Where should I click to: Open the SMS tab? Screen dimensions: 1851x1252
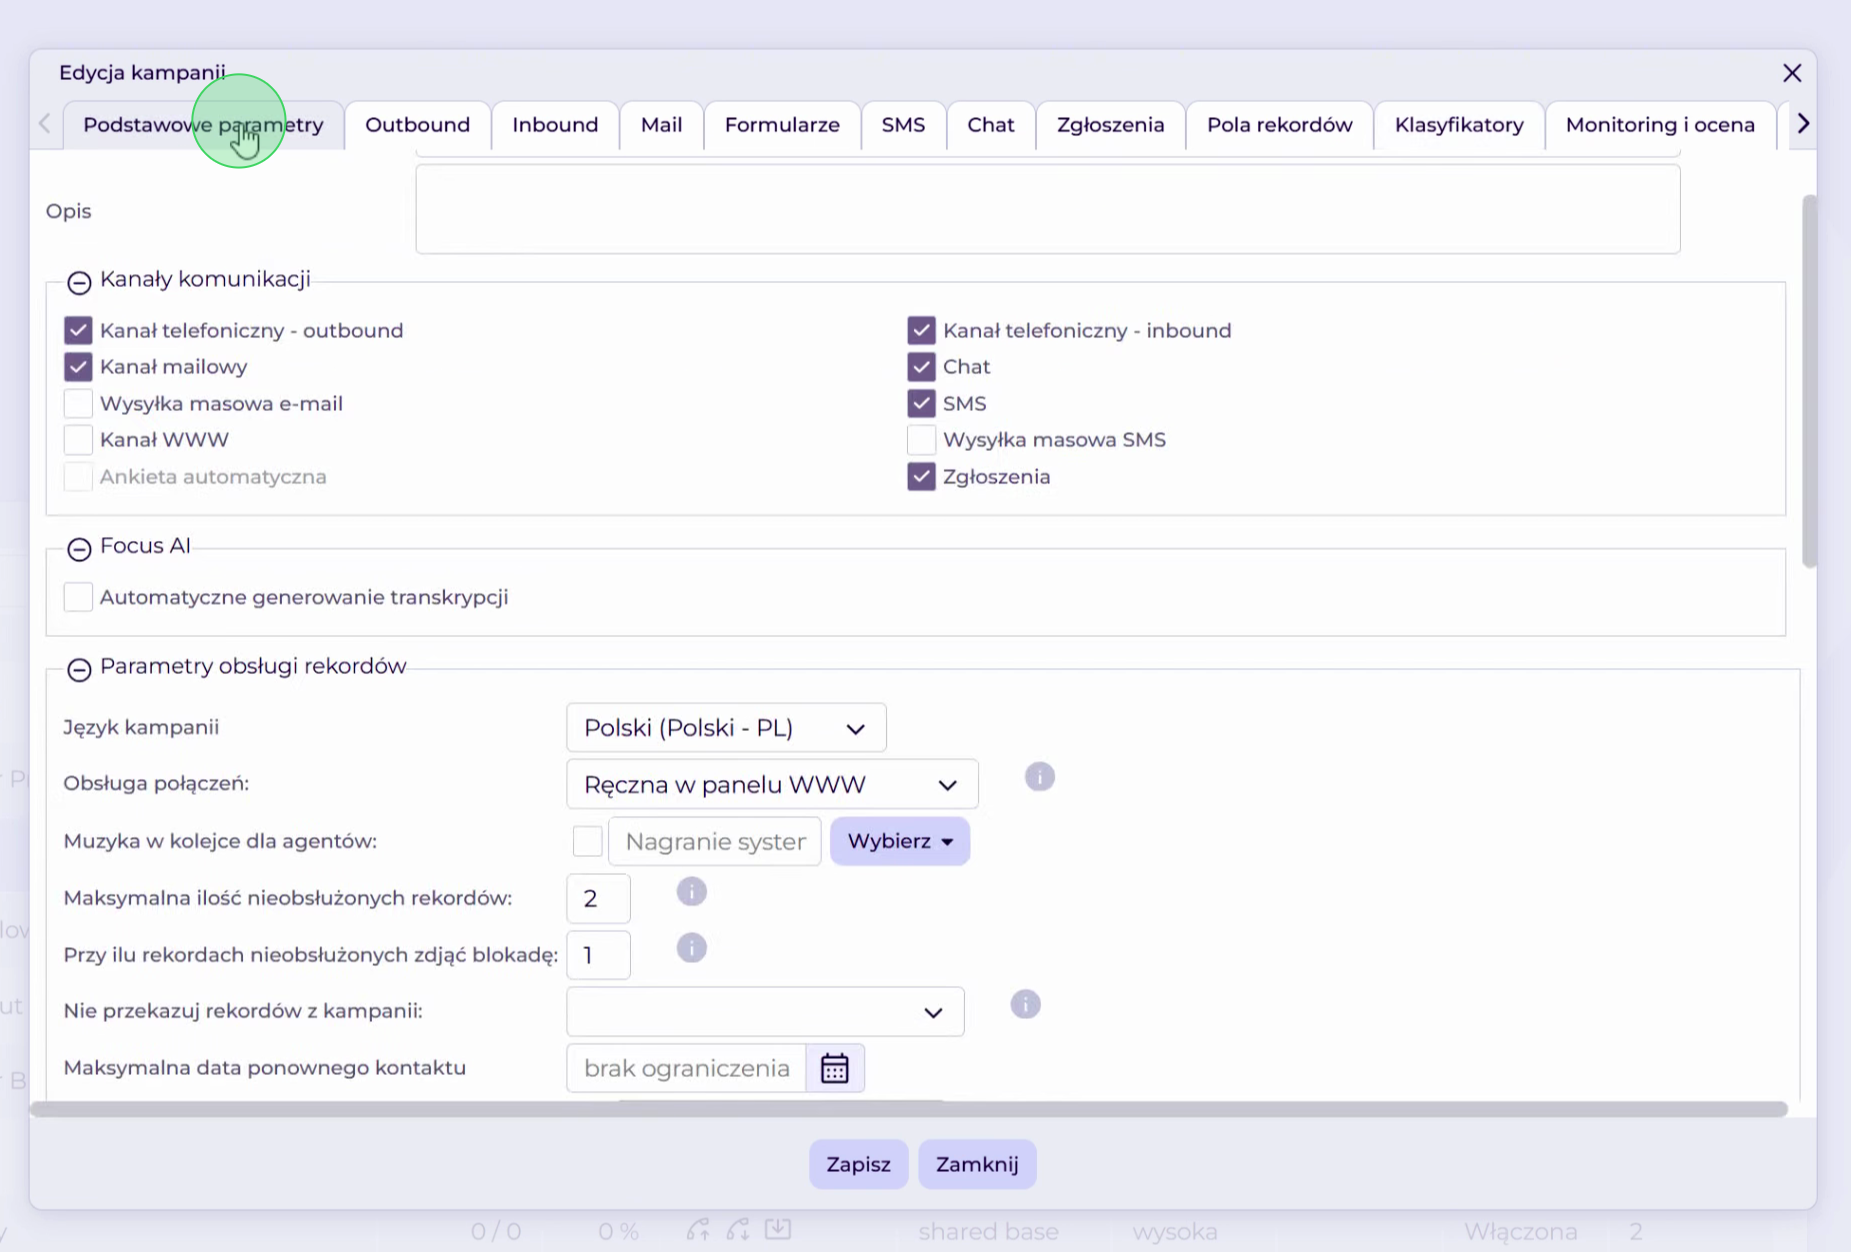(903, 125)
